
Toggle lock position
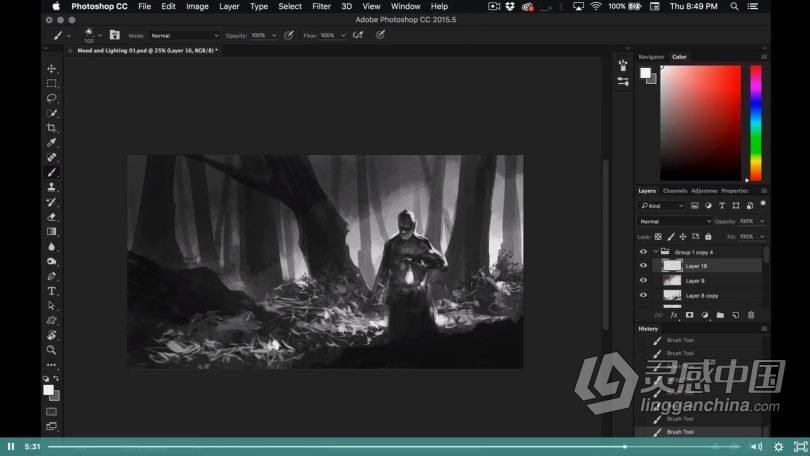click(683, 237)
